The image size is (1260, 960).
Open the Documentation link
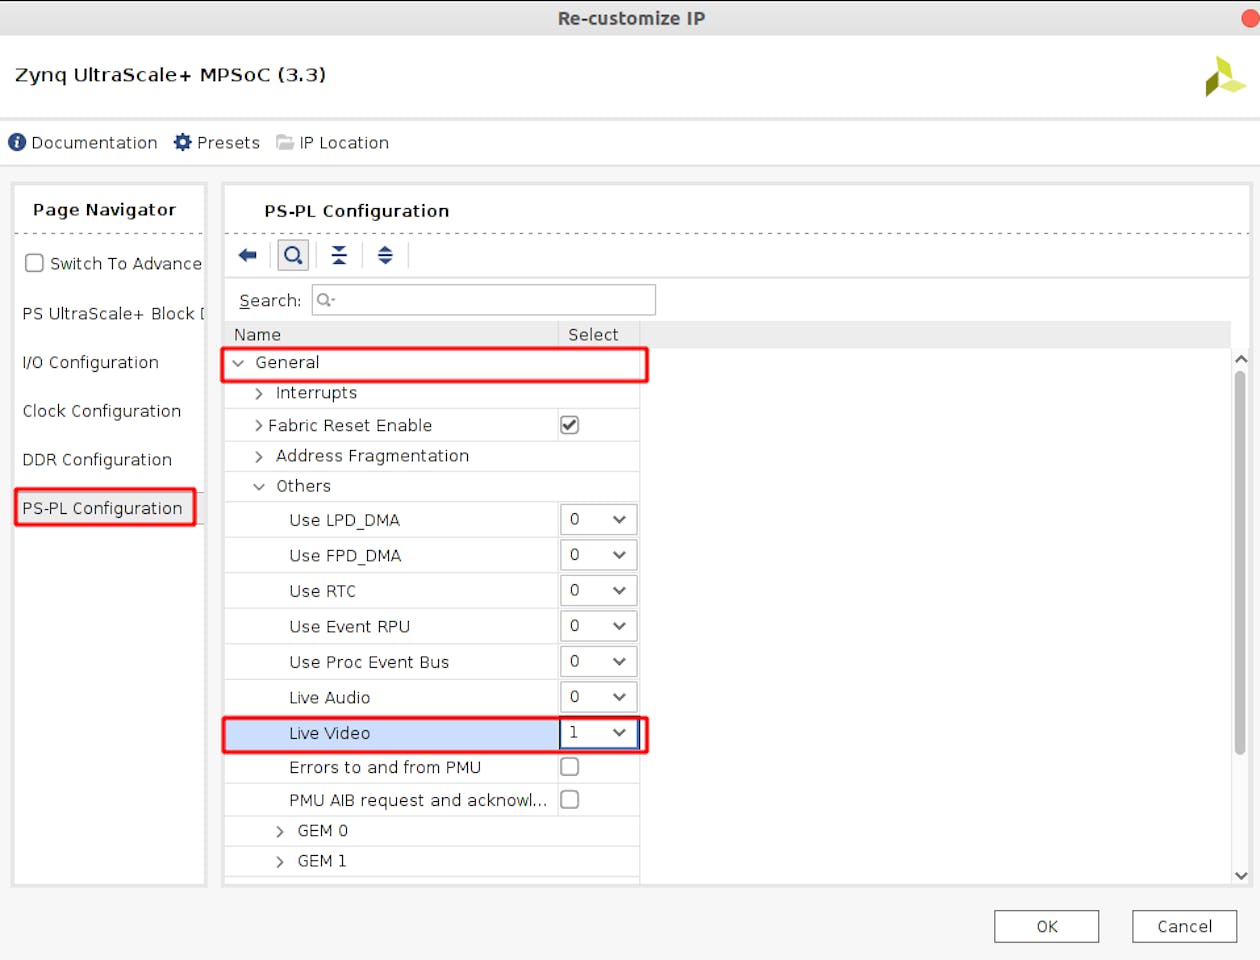94,143
